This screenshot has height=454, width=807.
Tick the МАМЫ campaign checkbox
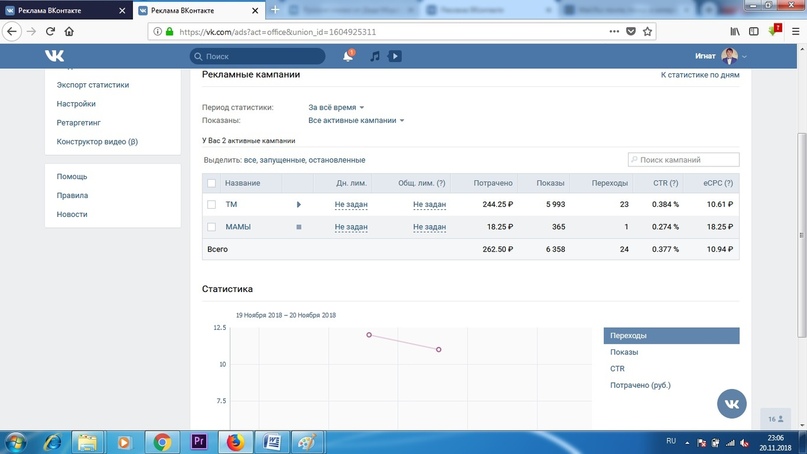click(x=212, y=226)
